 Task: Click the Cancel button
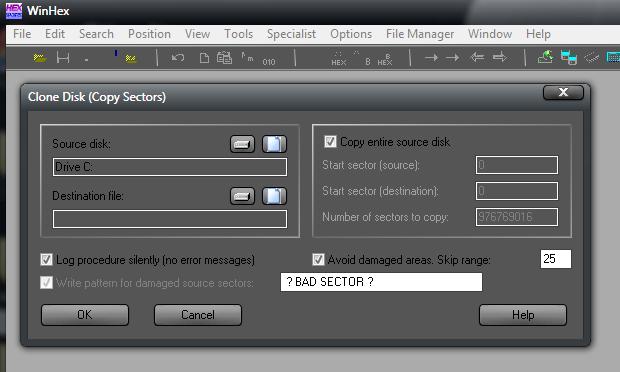pos(198,315)
